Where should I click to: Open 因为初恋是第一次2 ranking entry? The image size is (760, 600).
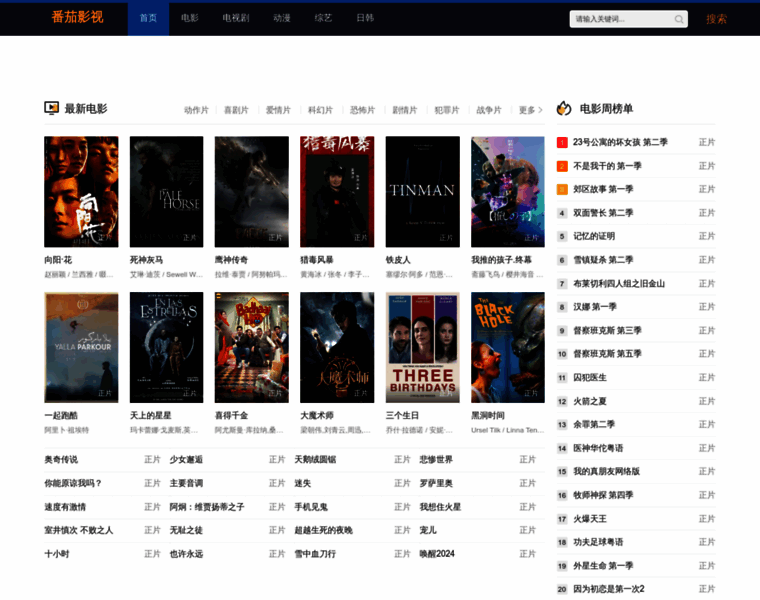(x=609, y=589)
